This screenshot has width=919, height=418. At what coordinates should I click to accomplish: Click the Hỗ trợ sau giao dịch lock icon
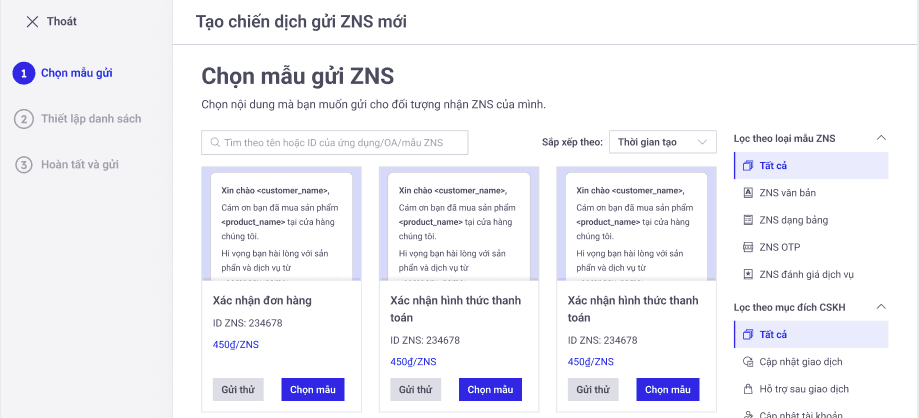747,389
